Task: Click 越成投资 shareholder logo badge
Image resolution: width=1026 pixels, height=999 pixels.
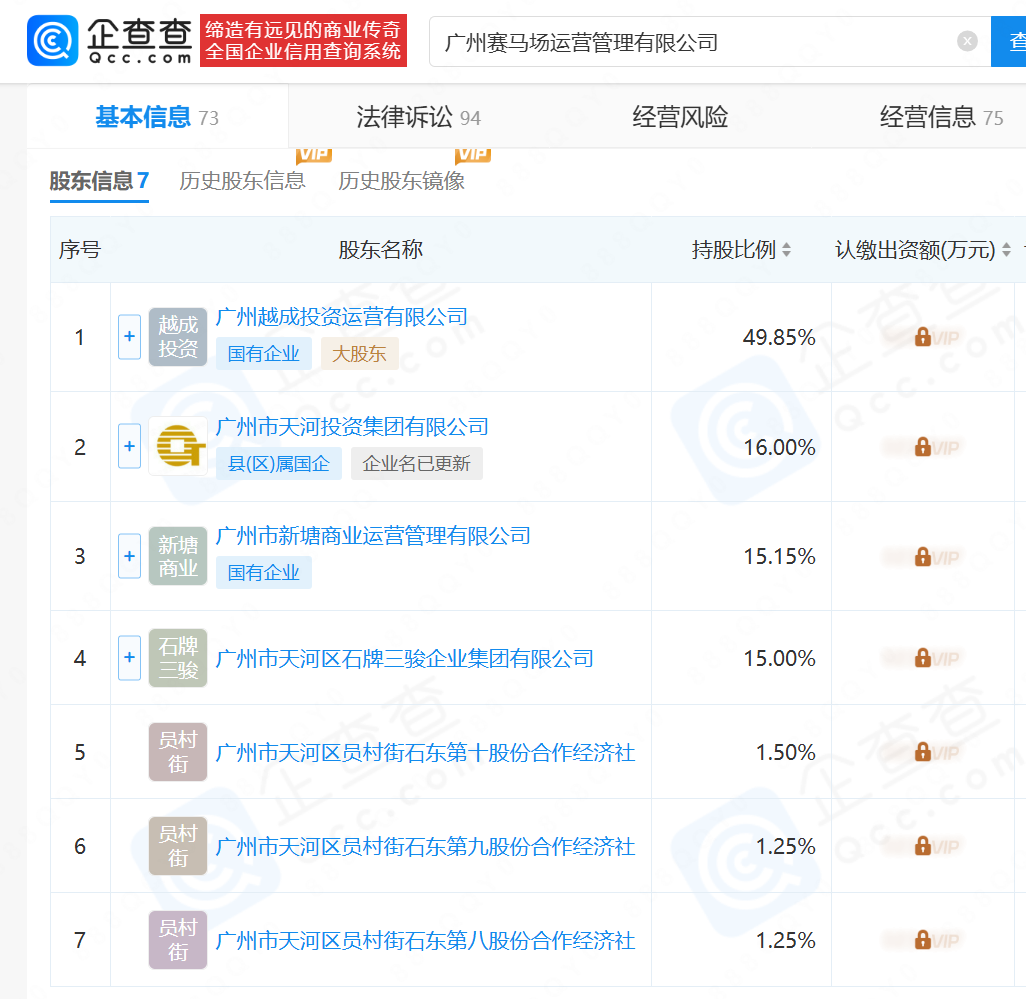Action: coord(178,337)
